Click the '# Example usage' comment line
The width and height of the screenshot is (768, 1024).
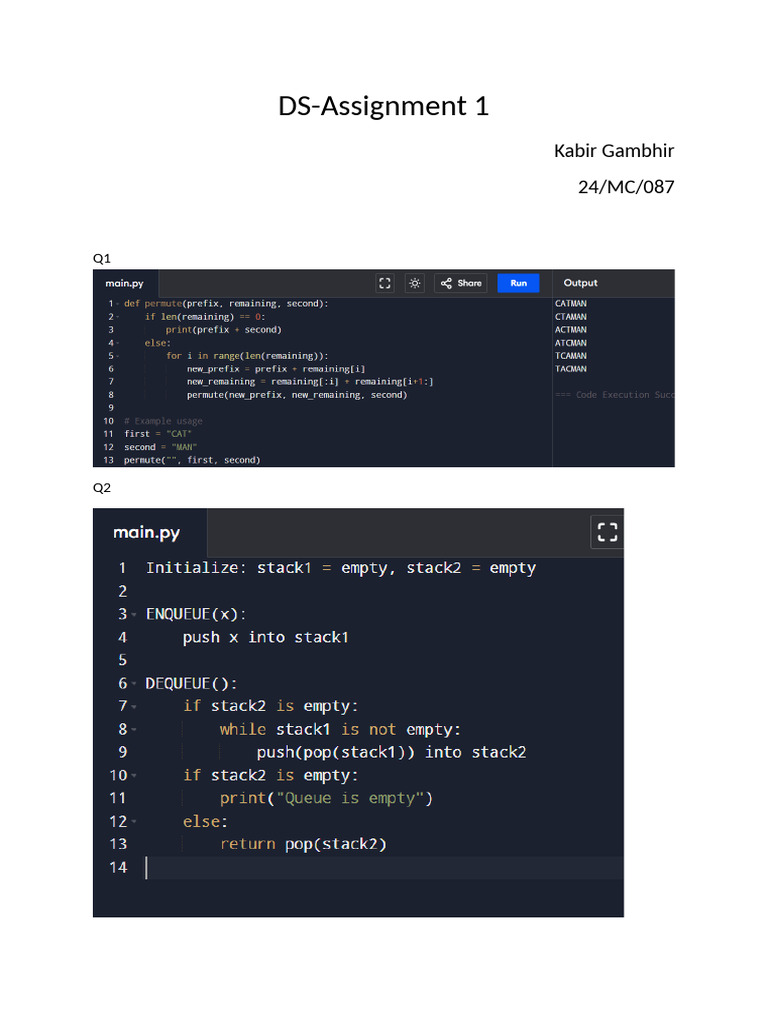point(163,421)
